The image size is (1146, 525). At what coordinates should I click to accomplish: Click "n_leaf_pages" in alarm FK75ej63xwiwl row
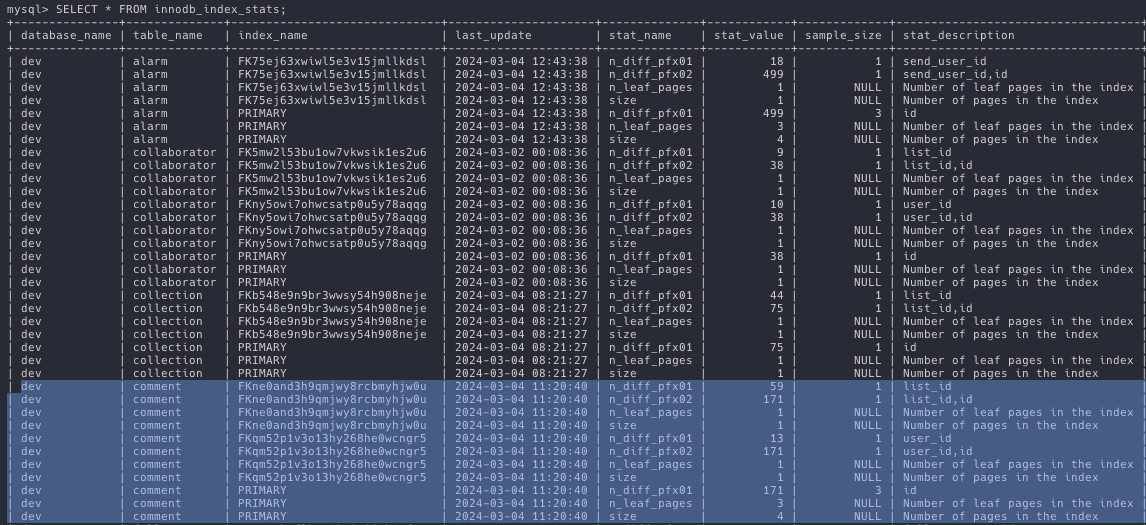coord(650,87)
